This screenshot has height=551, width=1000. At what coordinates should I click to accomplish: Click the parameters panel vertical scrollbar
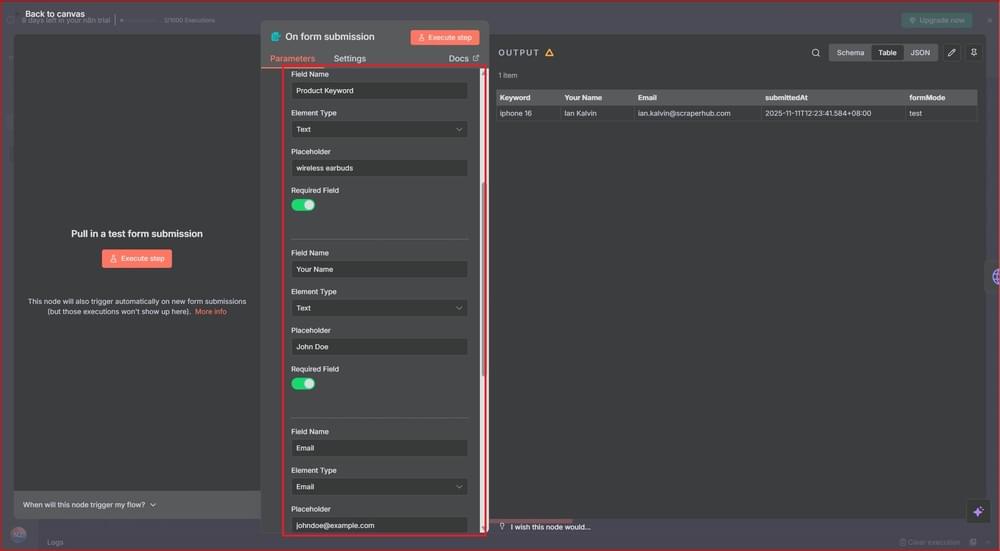(482, 280)
